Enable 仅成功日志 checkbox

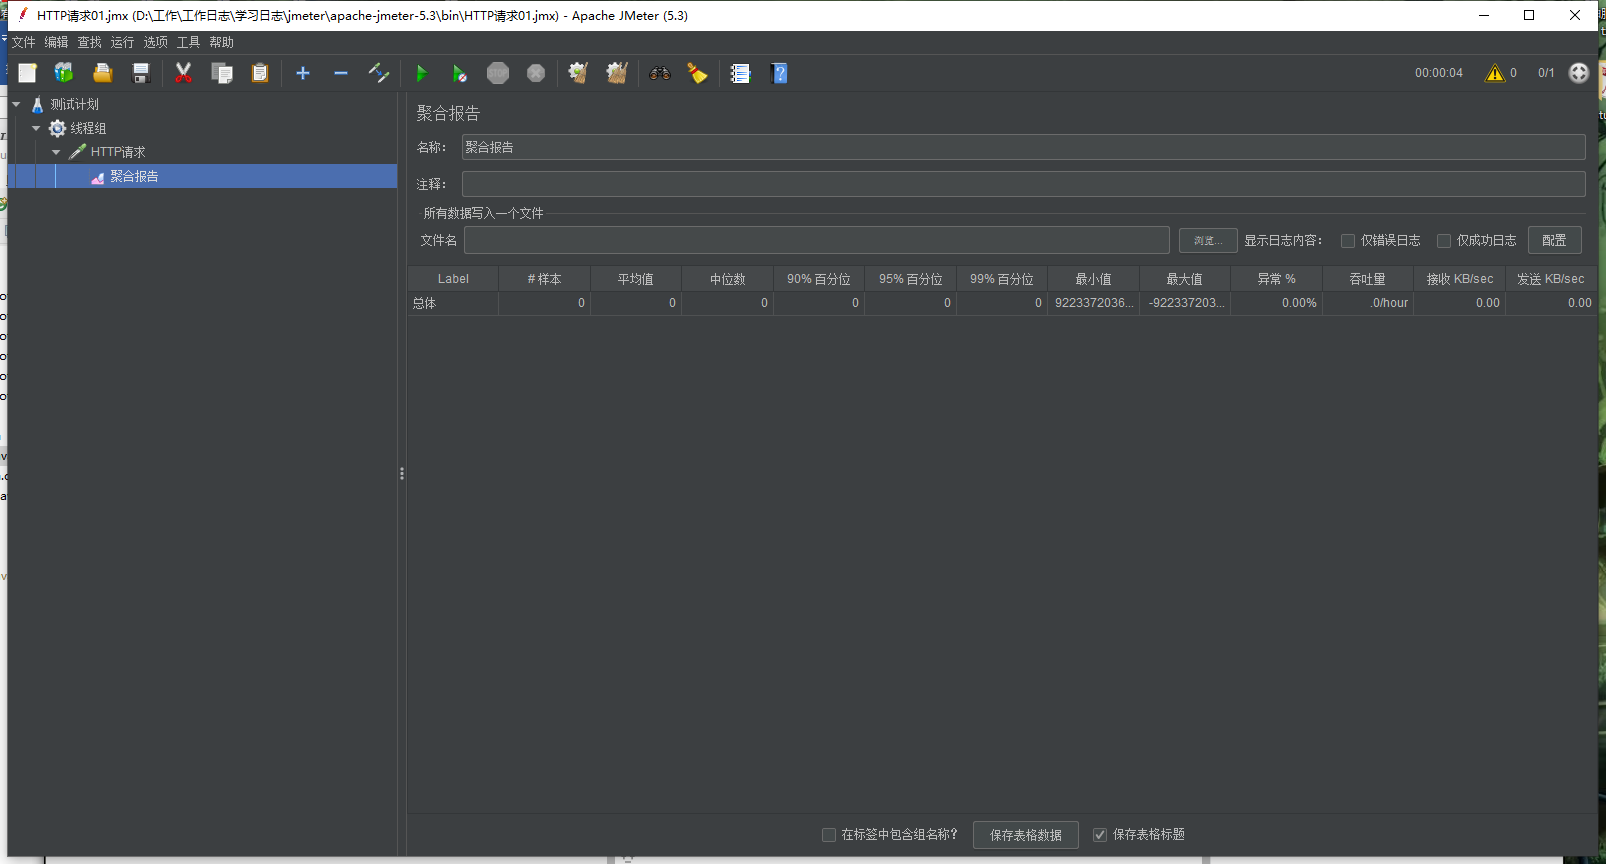1444,241
